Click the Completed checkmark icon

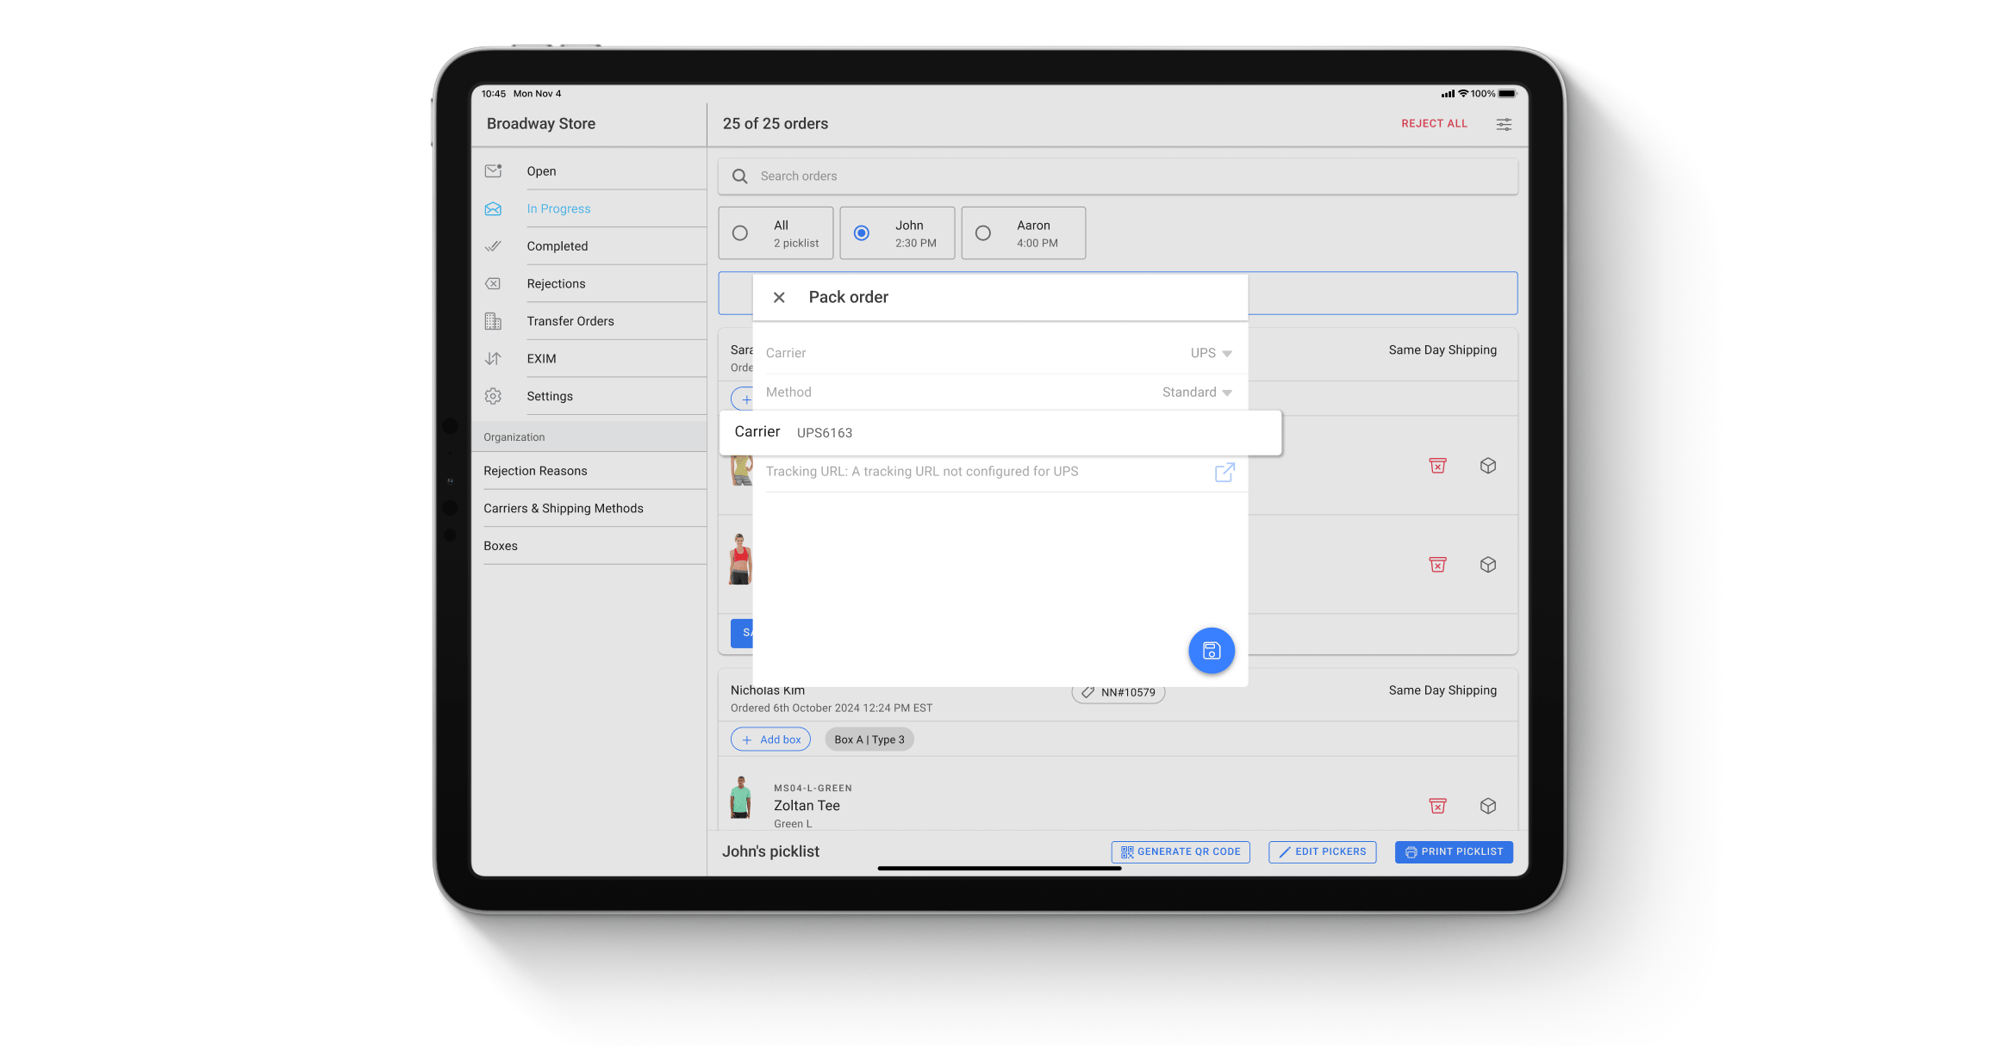(493, 246)
